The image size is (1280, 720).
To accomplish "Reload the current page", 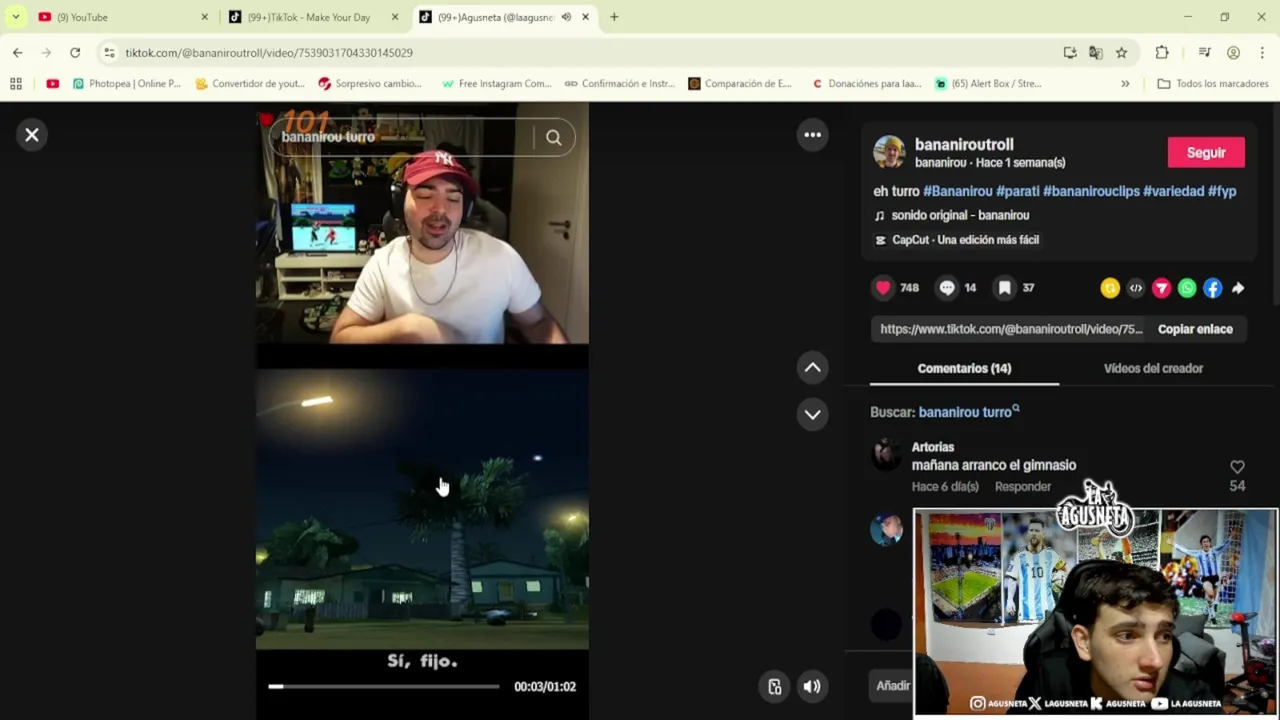I will [75, 53].
